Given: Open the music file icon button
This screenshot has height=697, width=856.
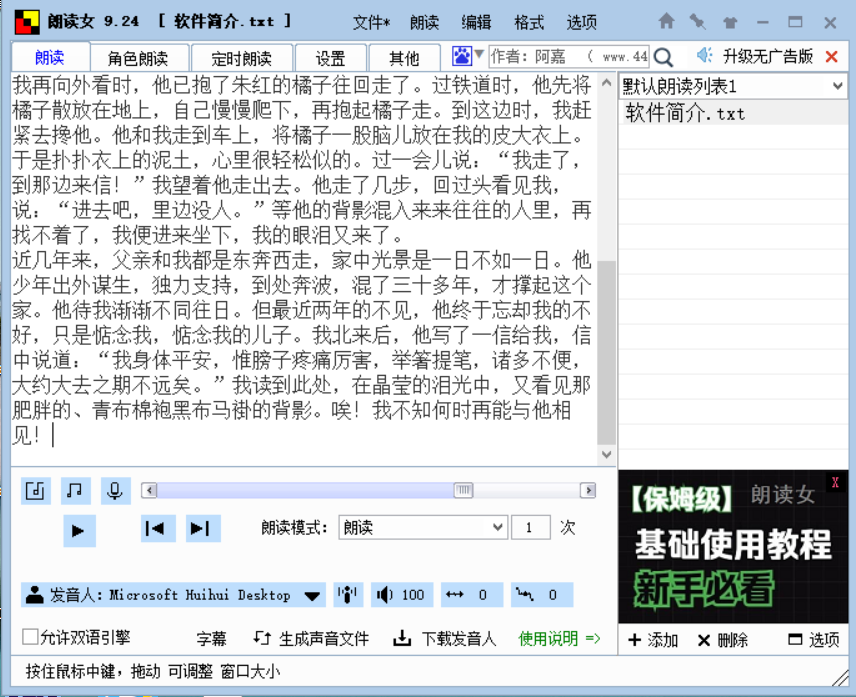Looking at the screenshot, I should [35, 490].
